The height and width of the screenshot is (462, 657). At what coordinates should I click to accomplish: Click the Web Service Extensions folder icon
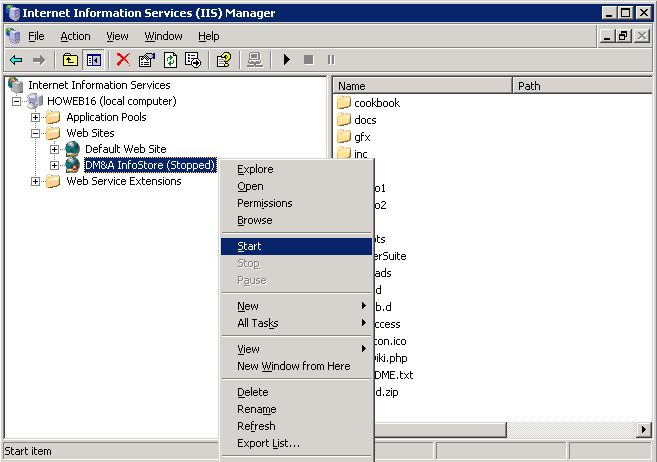(53, 181)
